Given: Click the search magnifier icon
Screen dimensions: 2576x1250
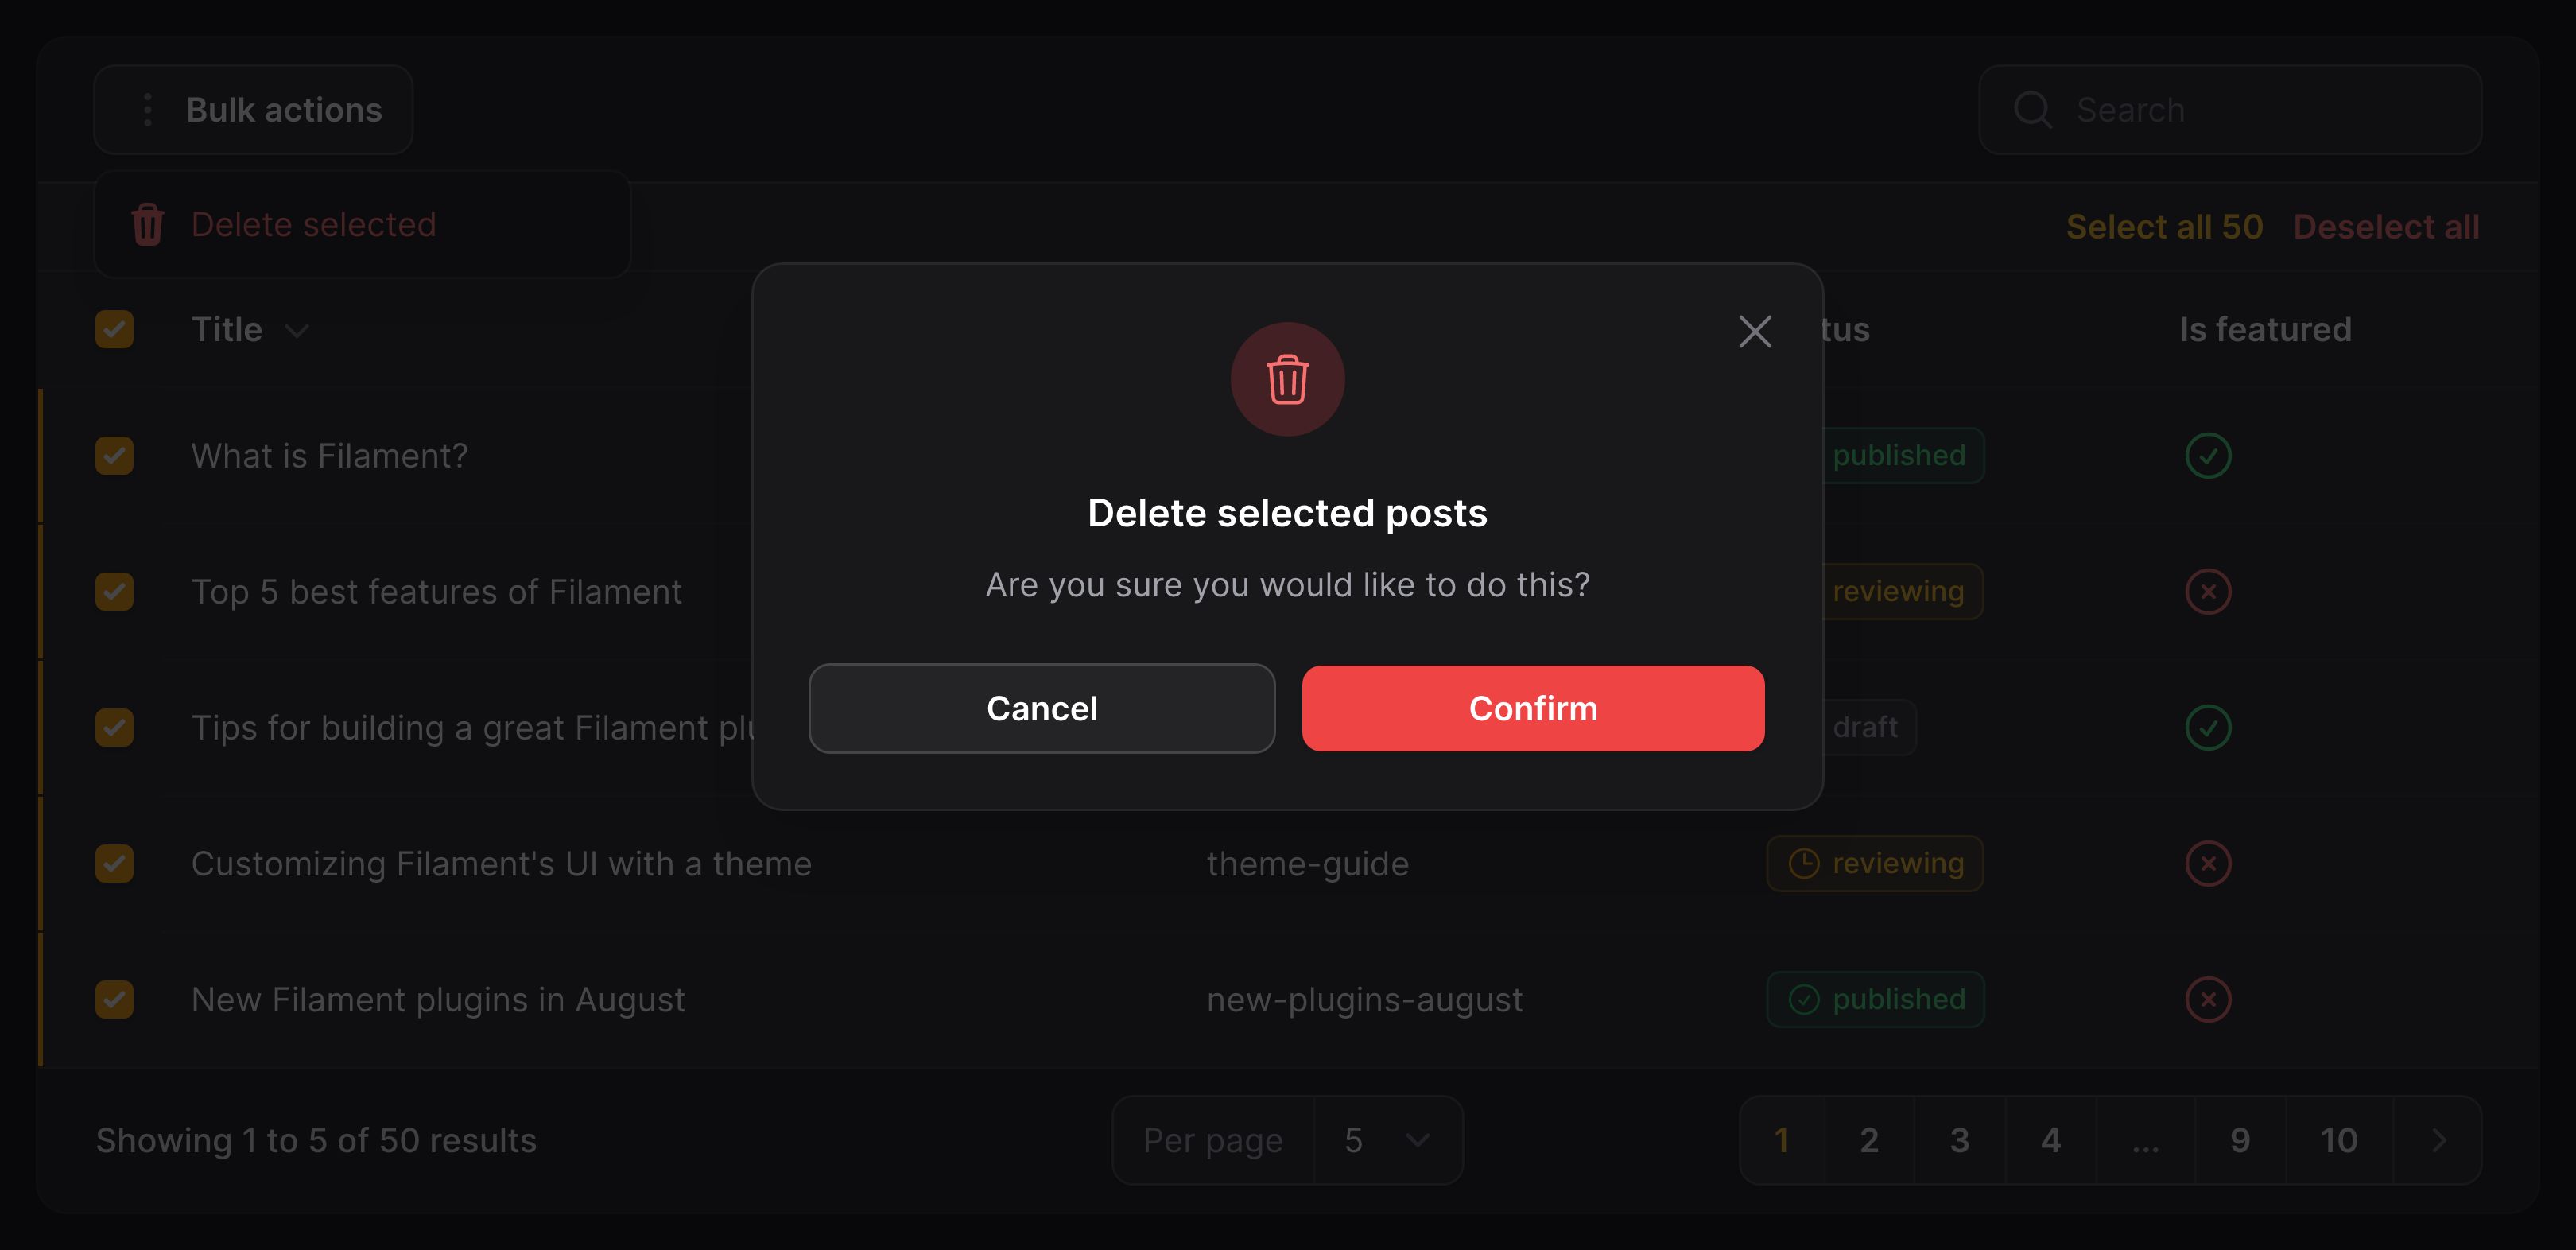Looking at the screenshot, I should [2032, 110].
